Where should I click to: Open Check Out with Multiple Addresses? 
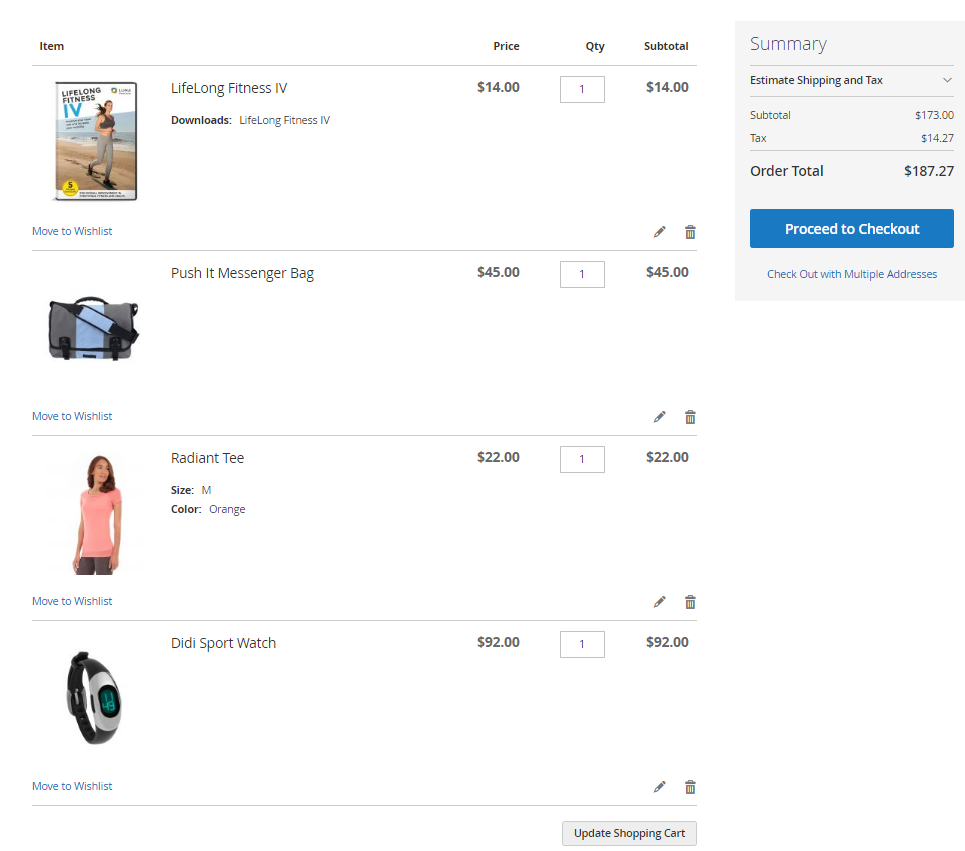point(851,274)
